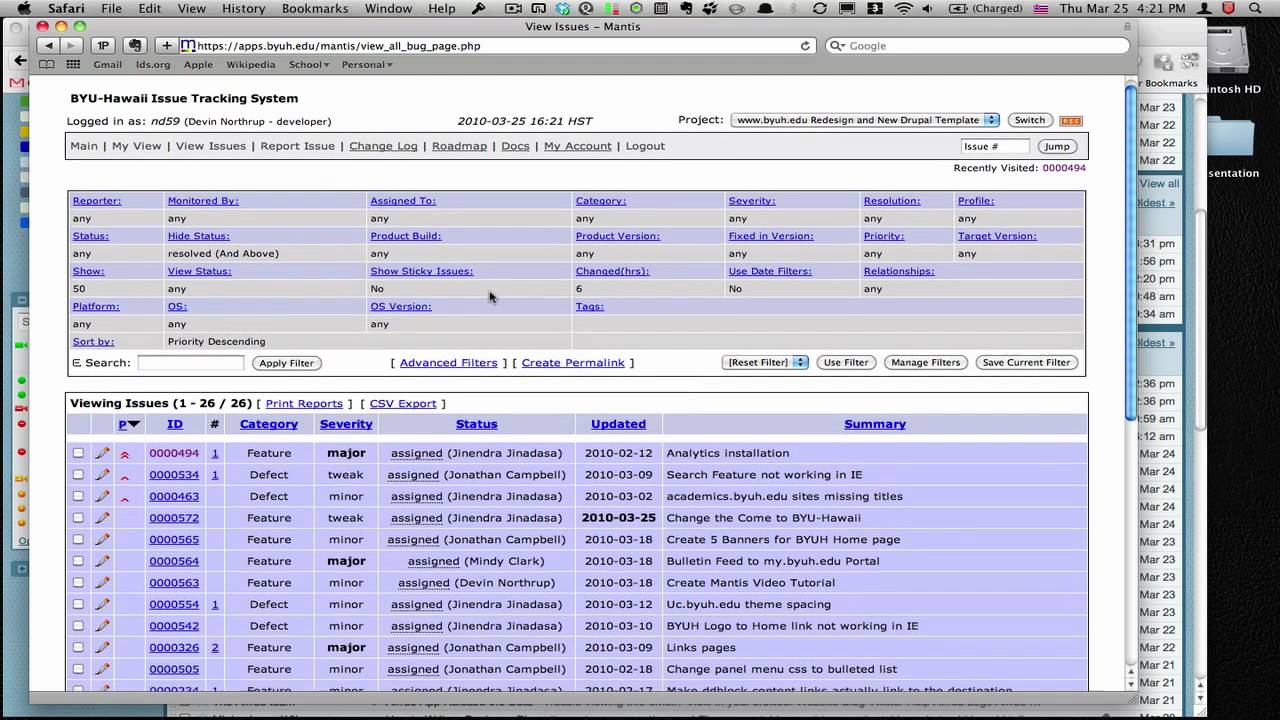The height and width of the screenshot is (720, 1280).
Task: Check the box for issue 0000463
Action: (78, 496)
